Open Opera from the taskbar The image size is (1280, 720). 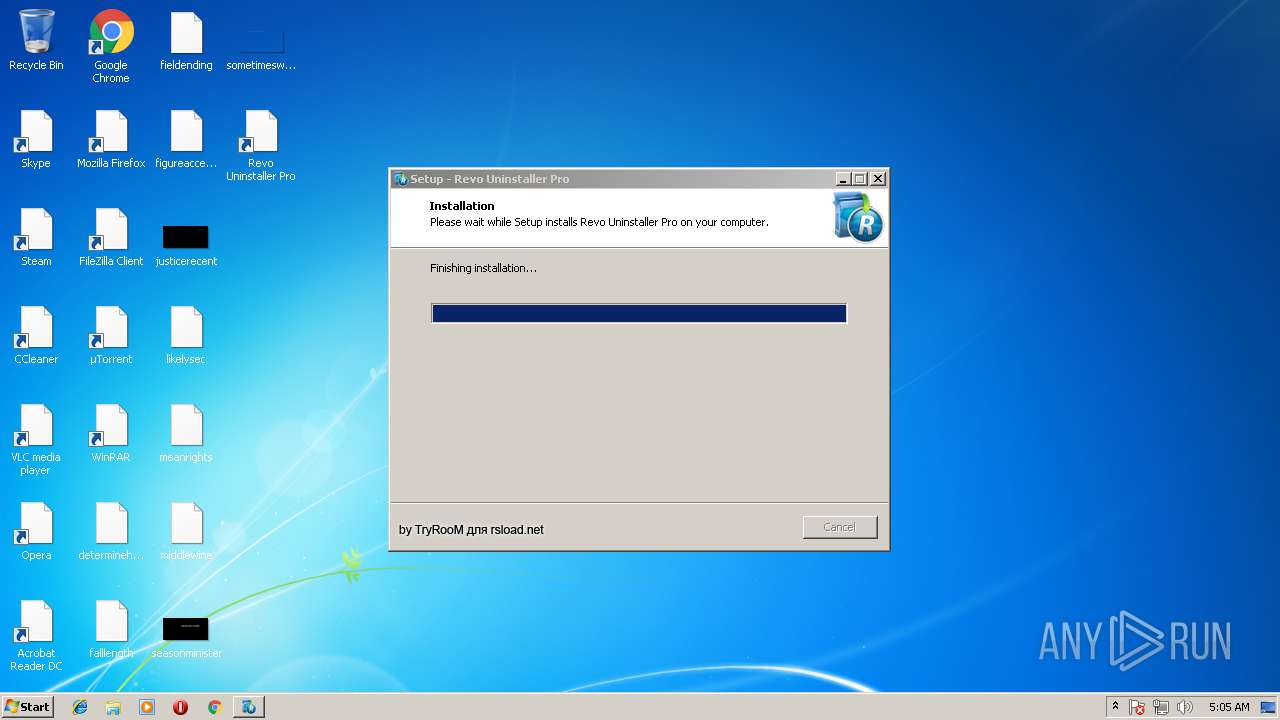(x=180, y=707)
